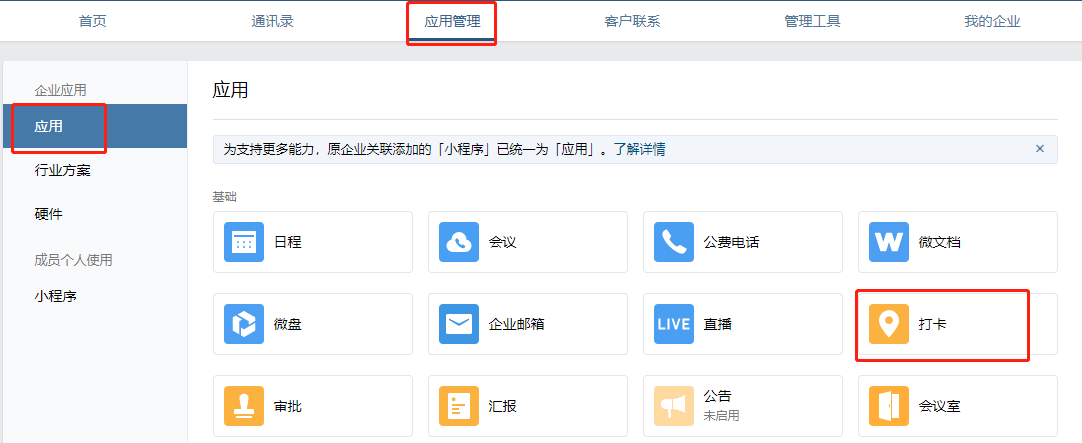Screen dimensions: 1082x443
Task: Open the 公告 megaphone icon
Action: (674, 406)
